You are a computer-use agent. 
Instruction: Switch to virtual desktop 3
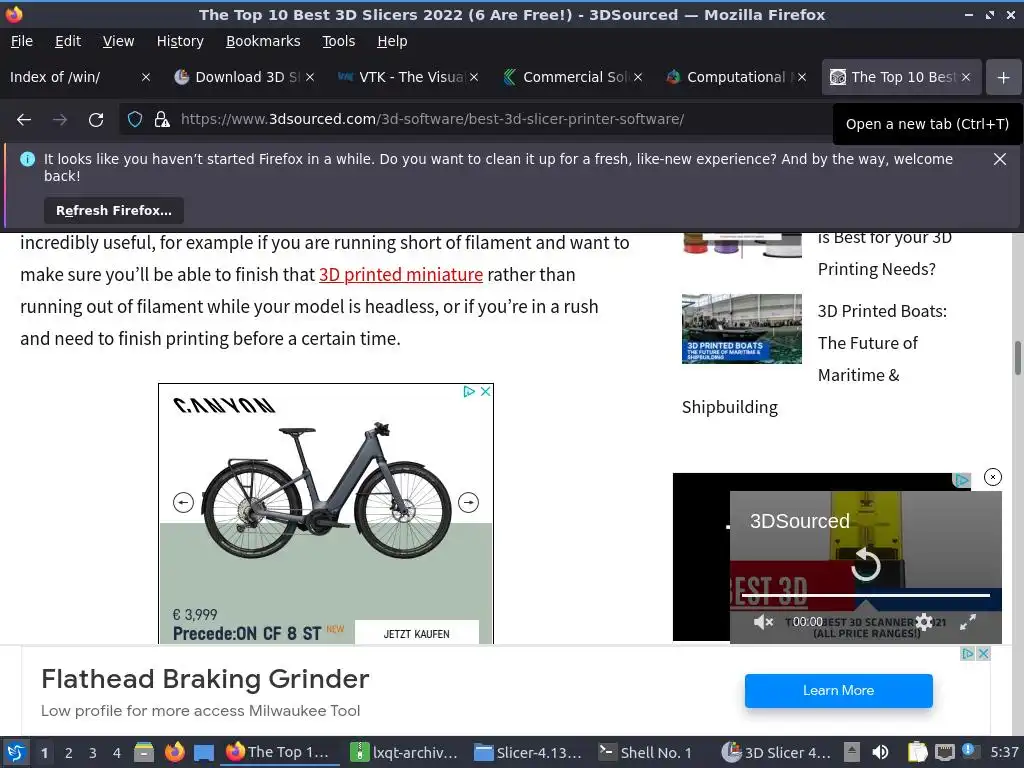tap(93, 753)
